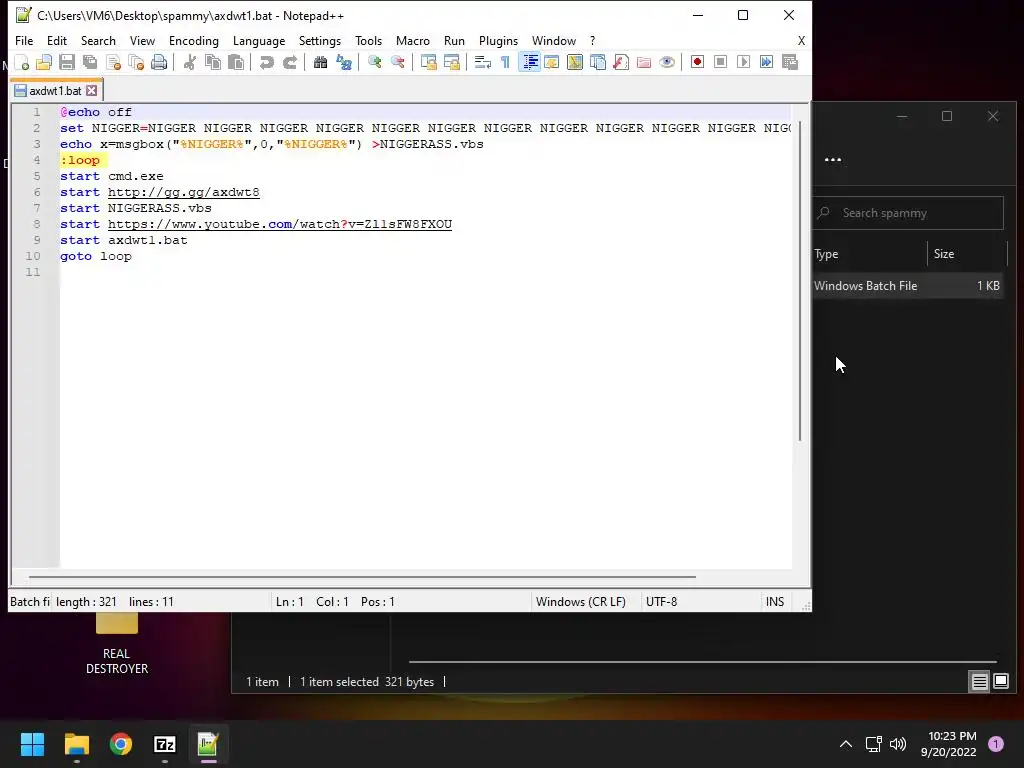Viewport: 1024px width, 768px height.
Task: Toggle Show All Characters pilcrow icon
Action: coord(505,62)
